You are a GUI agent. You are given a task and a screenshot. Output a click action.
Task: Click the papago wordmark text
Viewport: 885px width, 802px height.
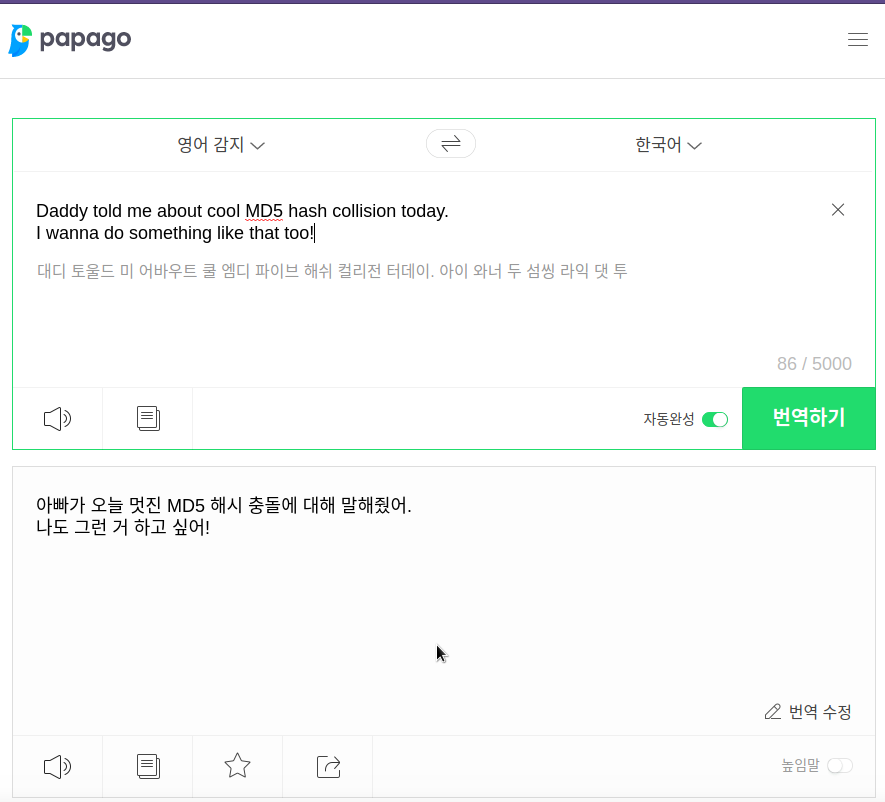coord(85,40)
